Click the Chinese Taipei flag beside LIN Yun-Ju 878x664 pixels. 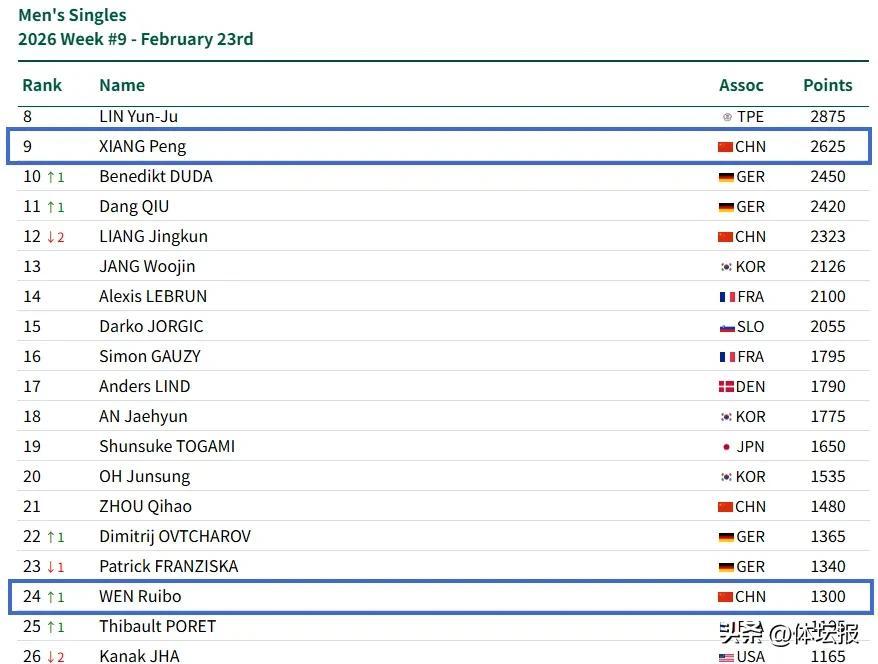click(727, 117)
